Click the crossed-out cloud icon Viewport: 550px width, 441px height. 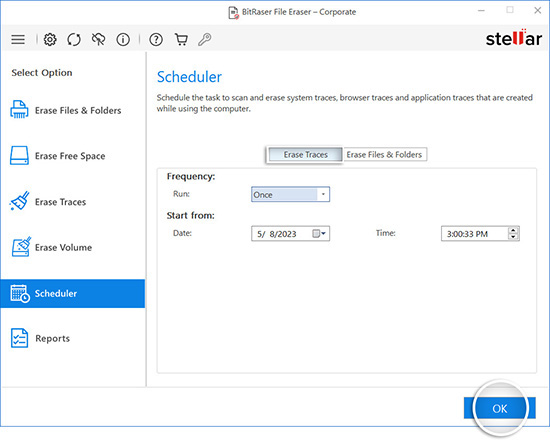click(99, 39)
